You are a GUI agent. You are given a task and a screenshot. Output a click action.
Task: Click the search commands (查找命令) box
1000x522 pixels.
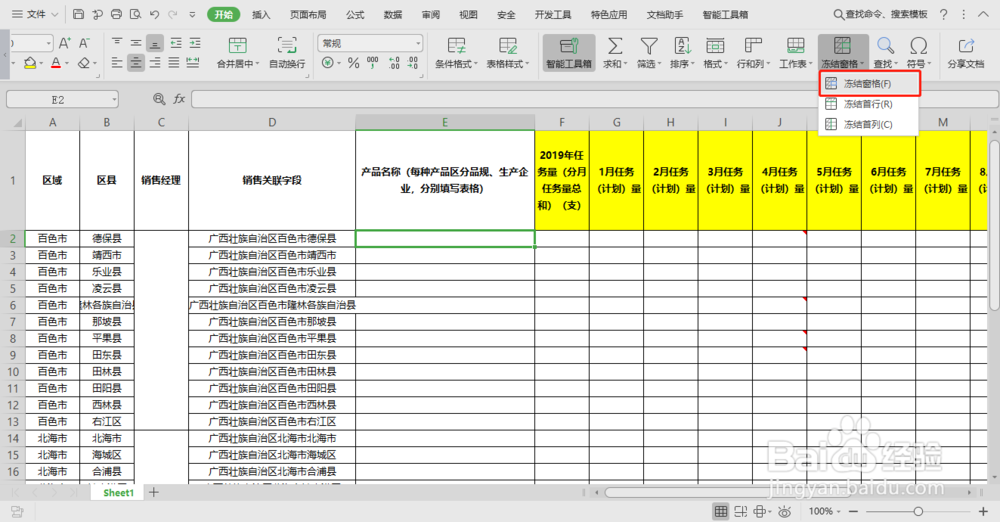pos(880,14)
